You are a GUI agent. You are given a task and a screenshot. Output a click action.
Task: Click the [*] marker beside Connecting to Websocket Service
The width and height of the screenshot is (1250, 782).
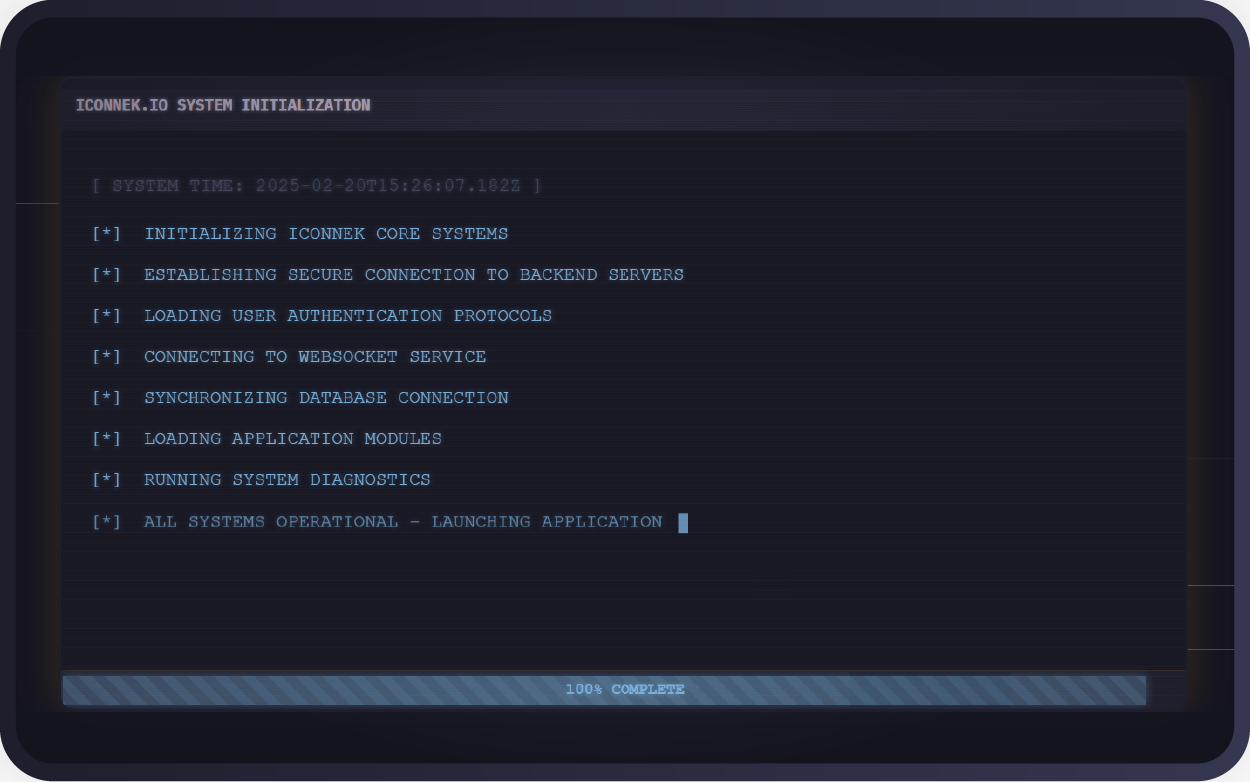click(x=106, y=357)
